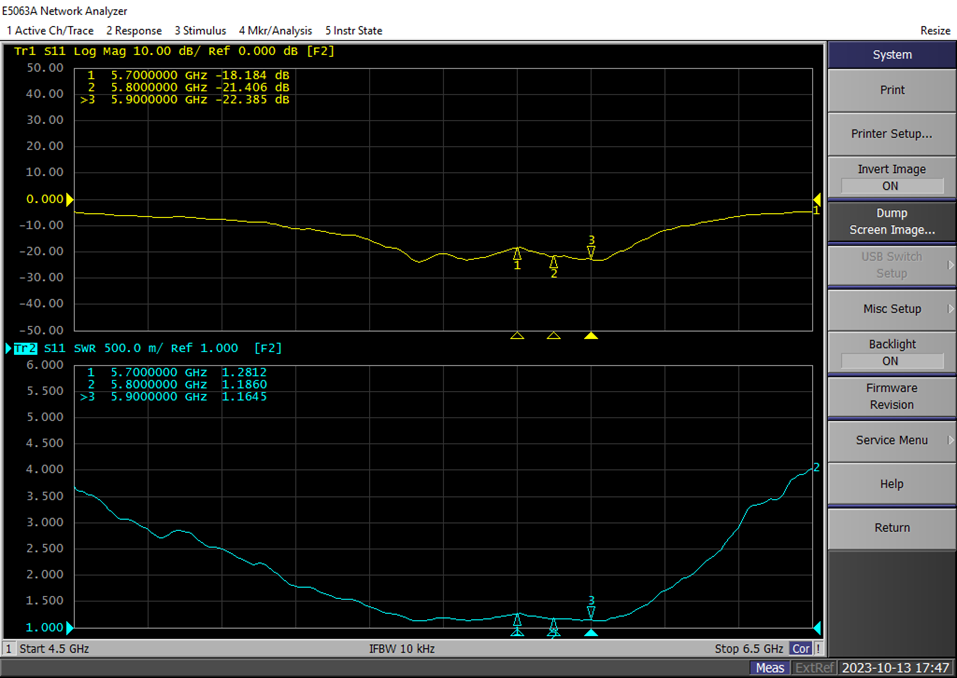The height and width of the screenshot is (678, 957).
Task: Turn the Backlight off
Action: 890,352
